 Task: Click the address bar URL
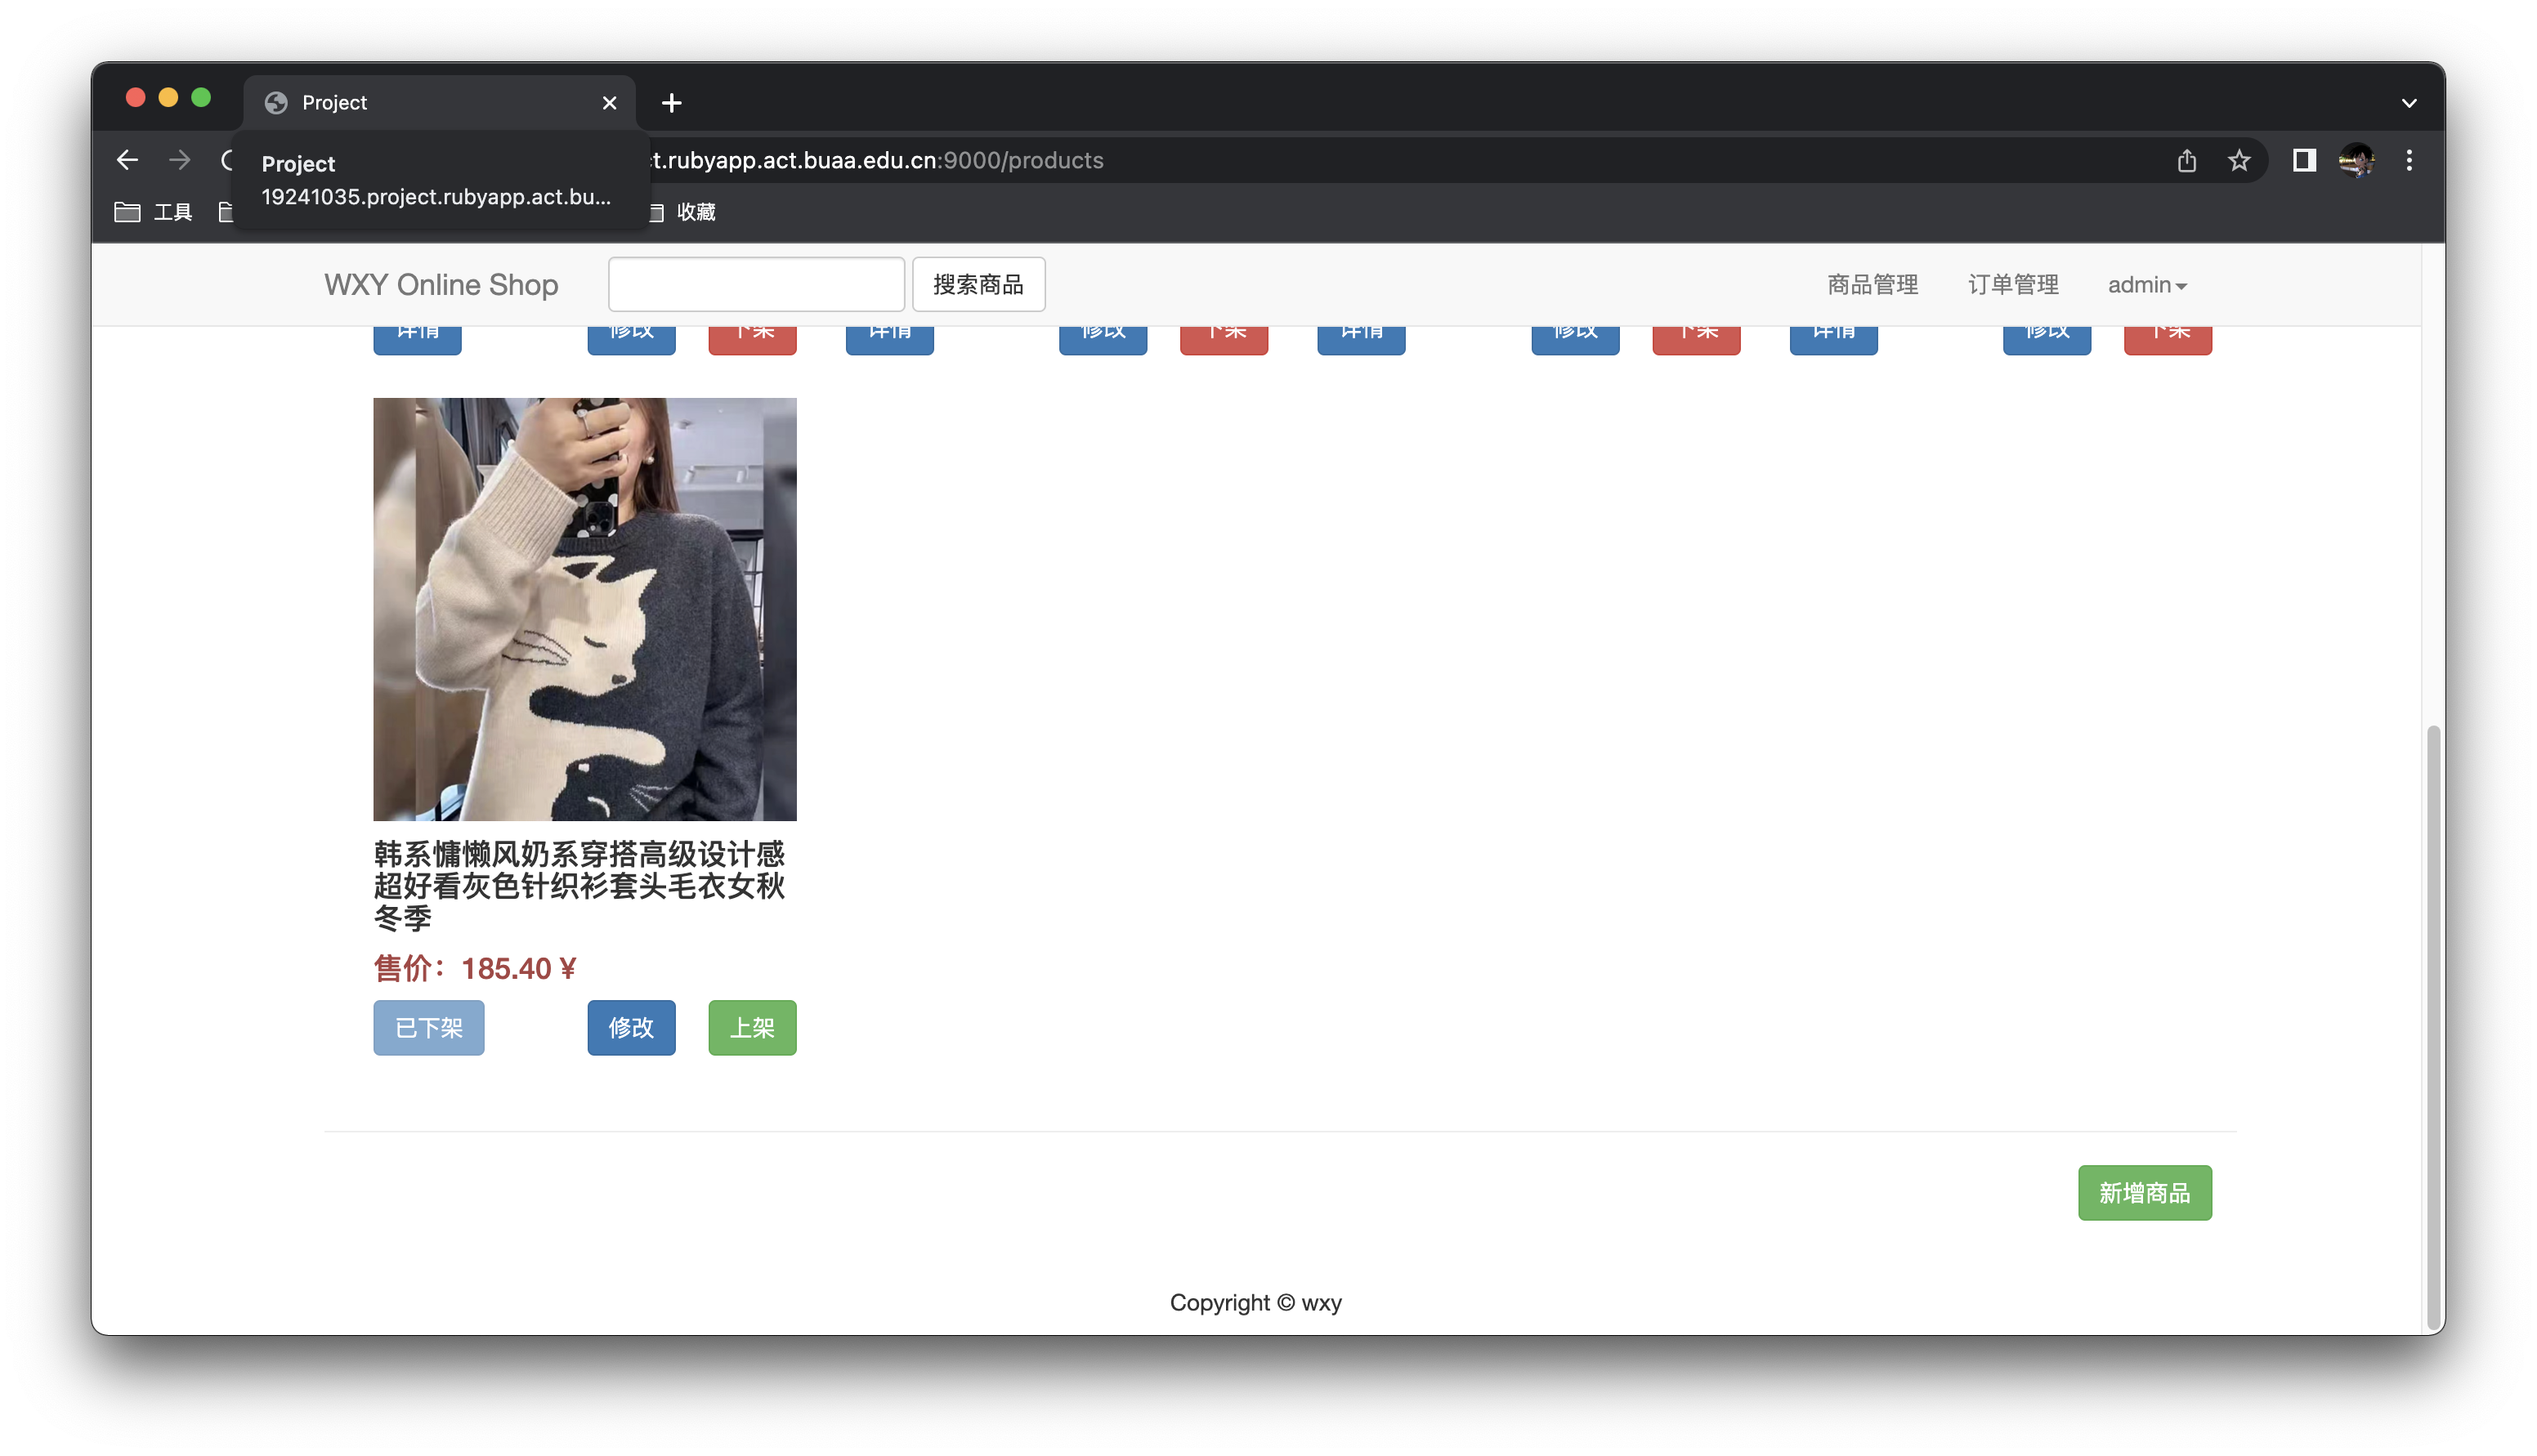click(x=877, y=160)
